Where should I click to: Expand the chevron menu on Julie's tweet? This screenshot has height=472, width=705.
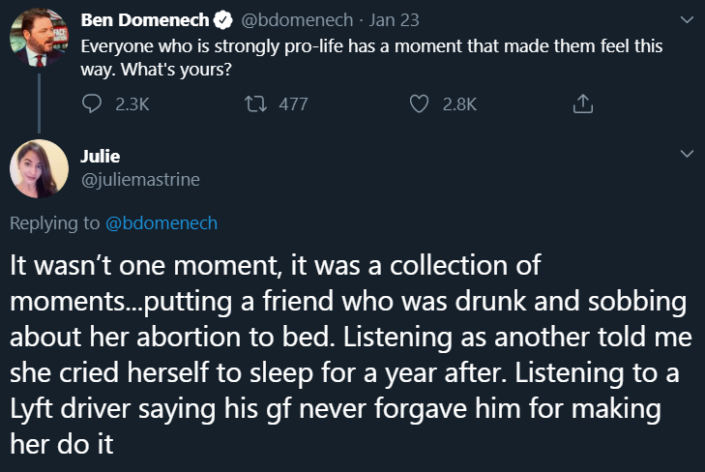tap(686, 155)
